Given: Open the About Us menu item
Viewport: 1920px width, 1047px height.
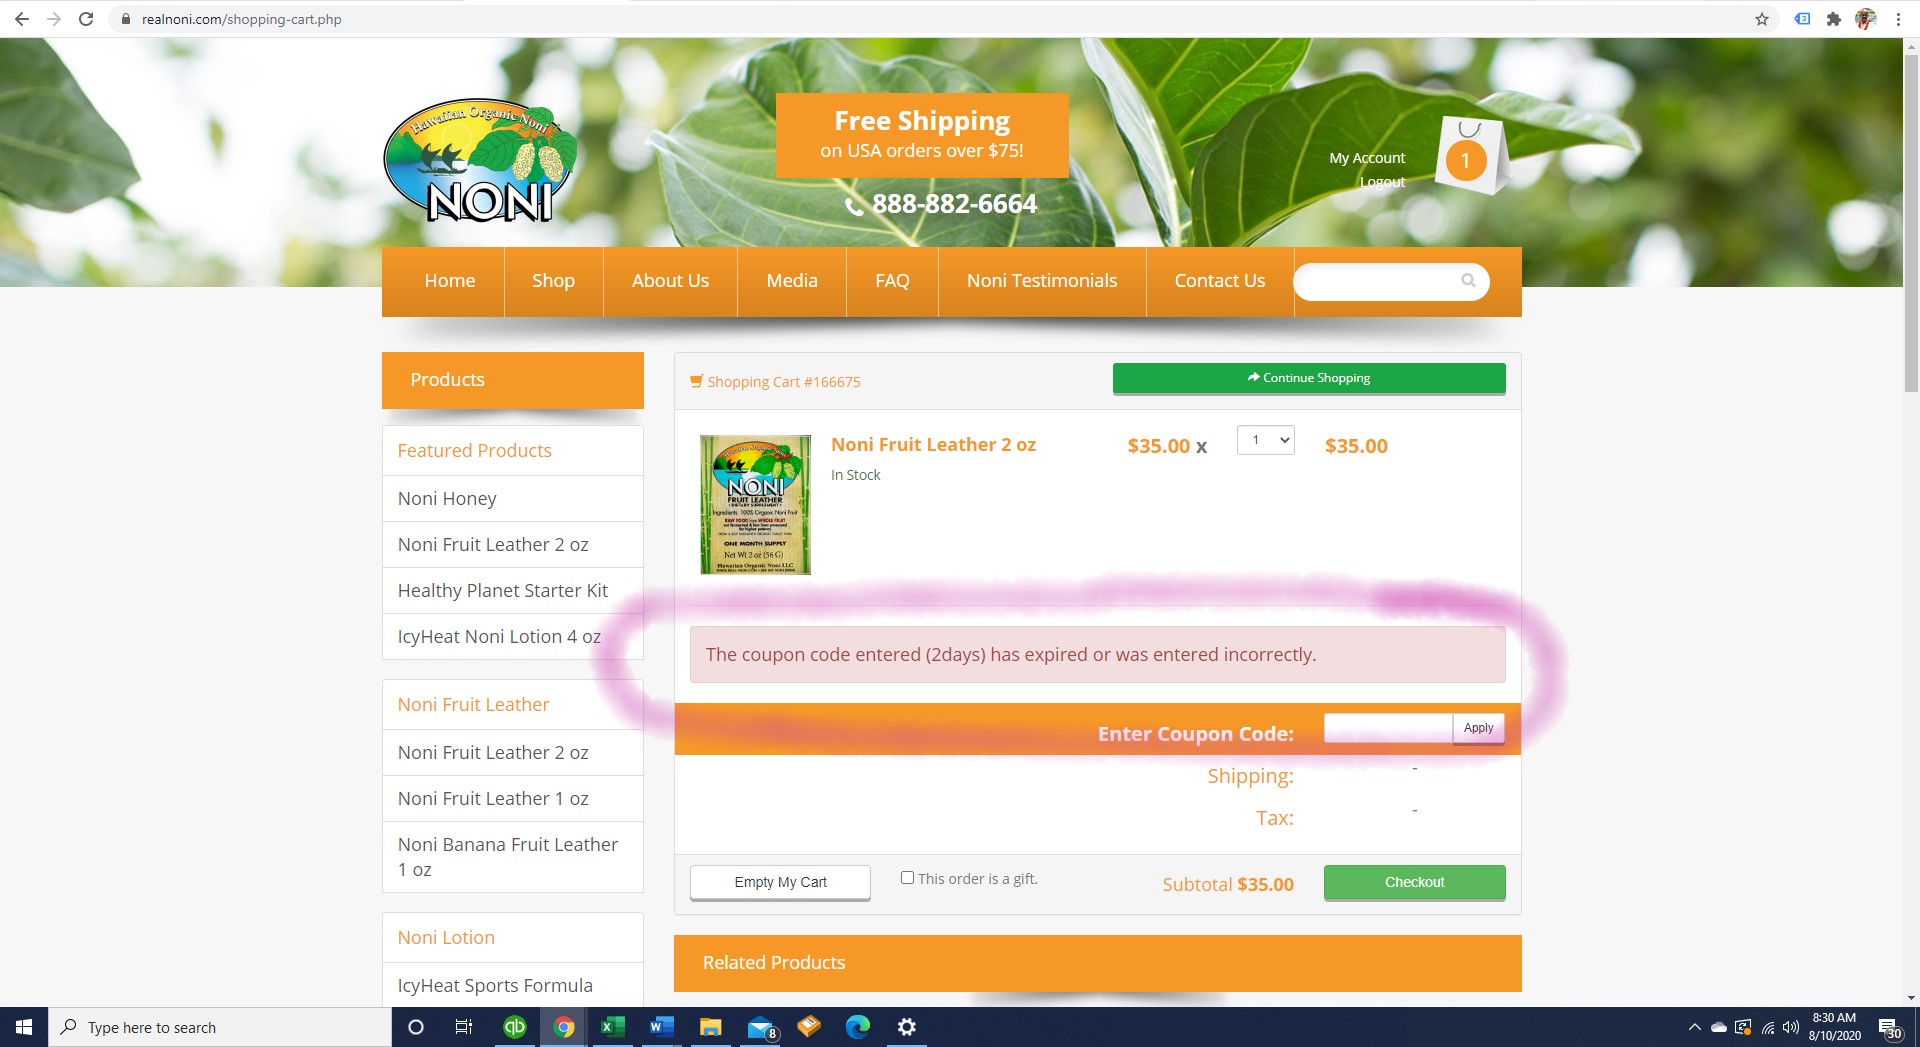Looking at the screenshot, I should (670, 281).
